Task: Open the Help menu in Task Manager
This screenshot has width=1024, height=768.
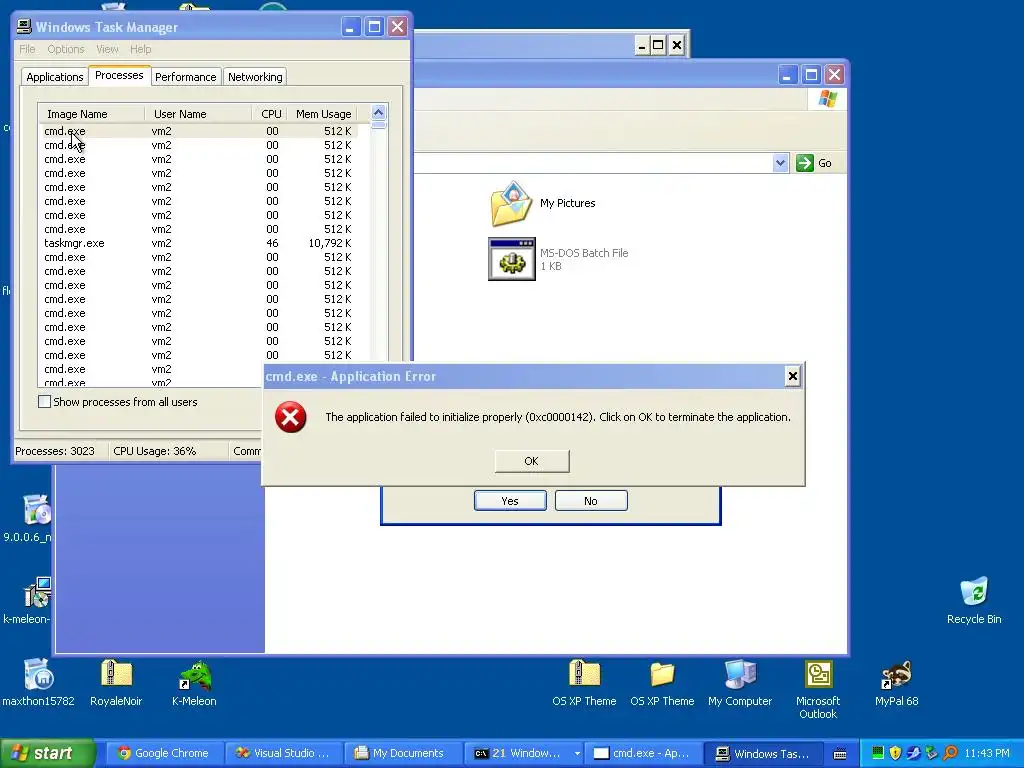Action: (140, 49)
